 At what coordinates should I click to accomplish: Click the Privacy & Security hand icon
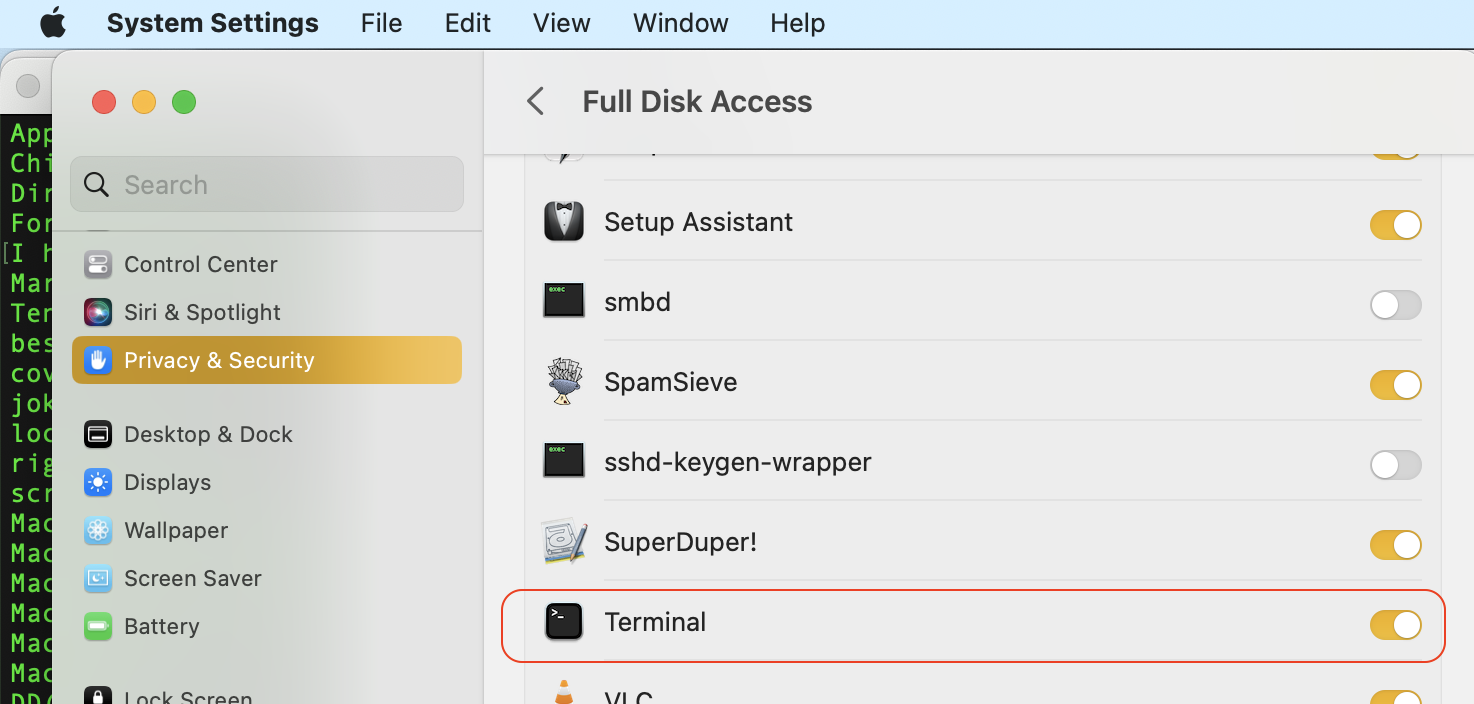[x=97, y=360]
